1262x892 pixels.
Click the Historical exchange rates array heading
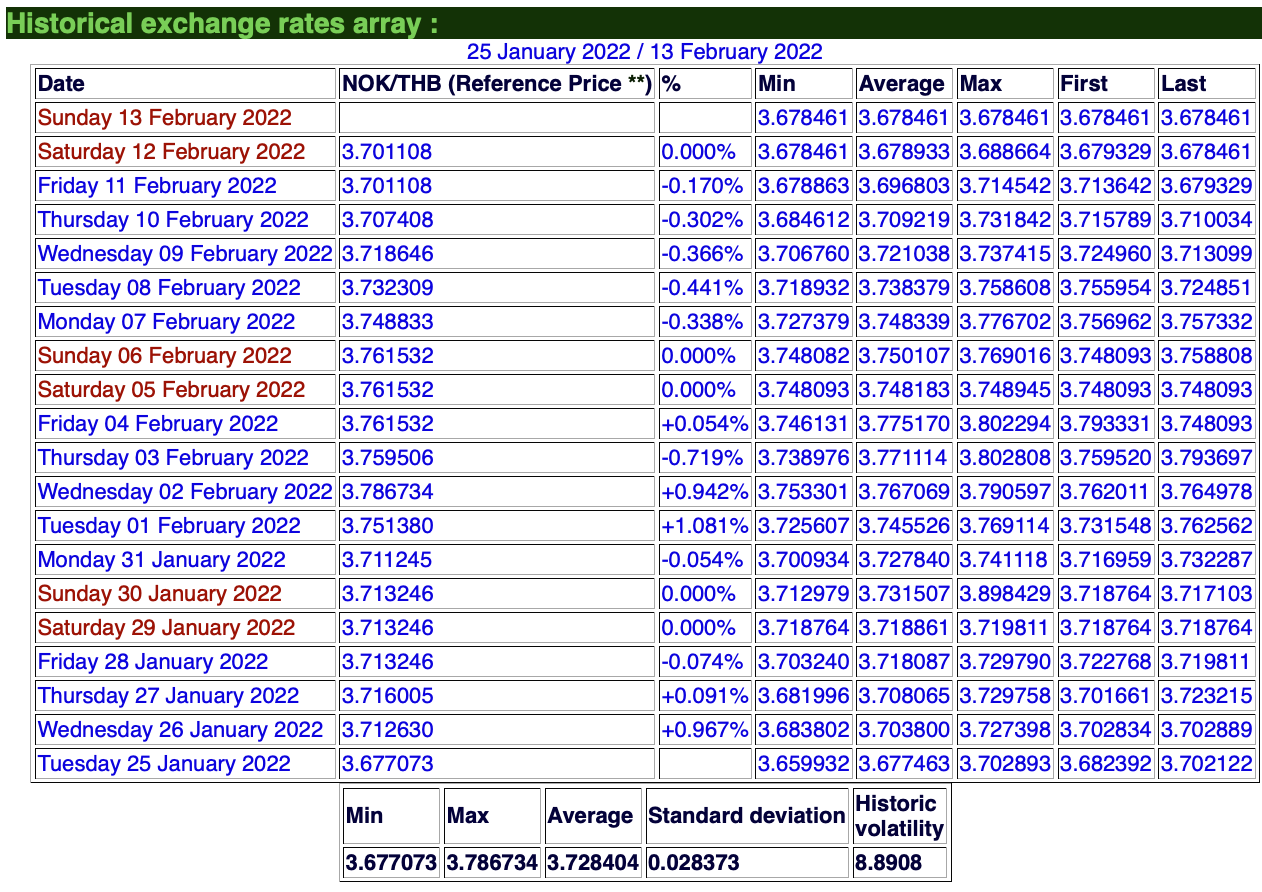222,24
